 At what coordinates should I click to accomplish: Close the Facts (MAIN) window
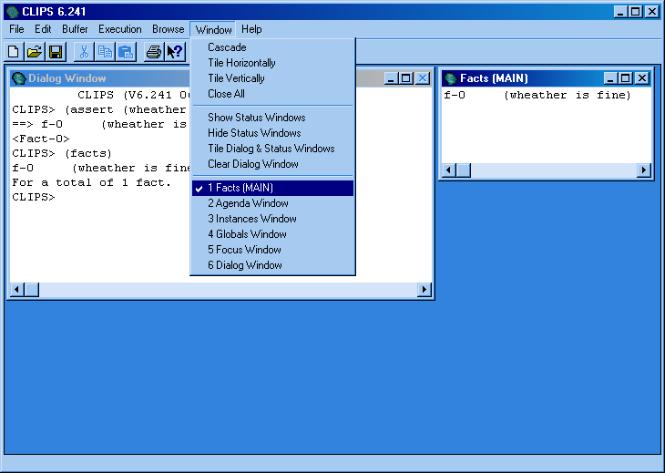[x=643, y=78]
